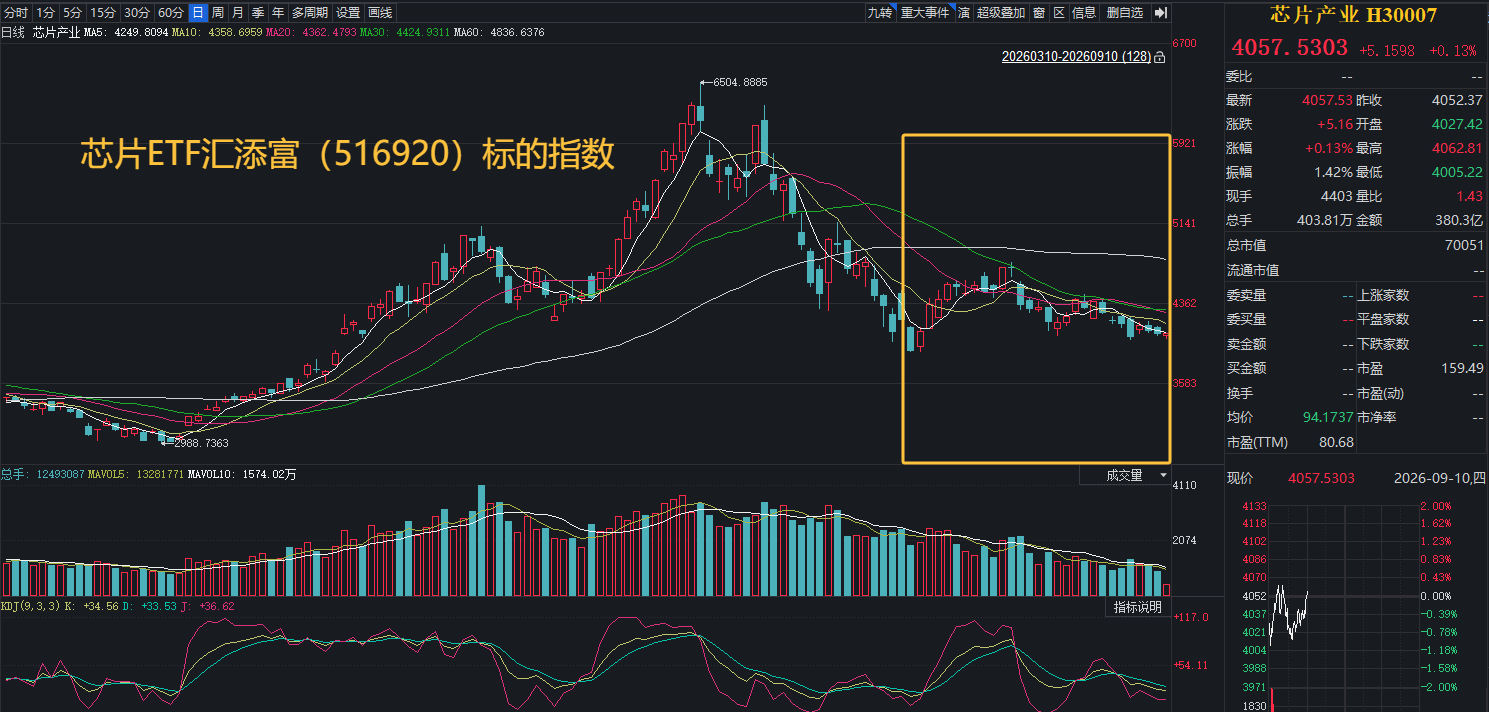
Task: Click the MA20 moving average label
Action: click(x=313, y=33)
